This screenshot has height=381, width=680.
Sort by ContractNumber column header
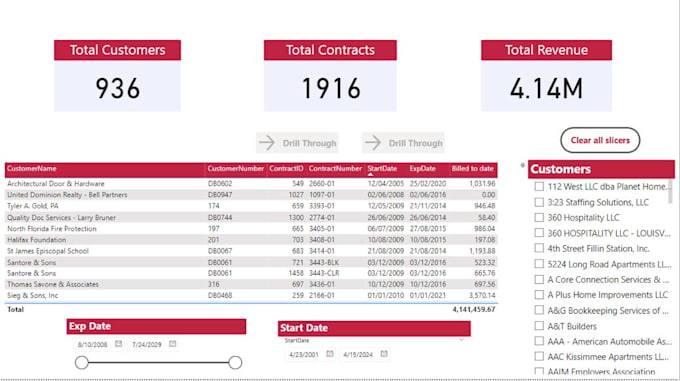(335, 169)
